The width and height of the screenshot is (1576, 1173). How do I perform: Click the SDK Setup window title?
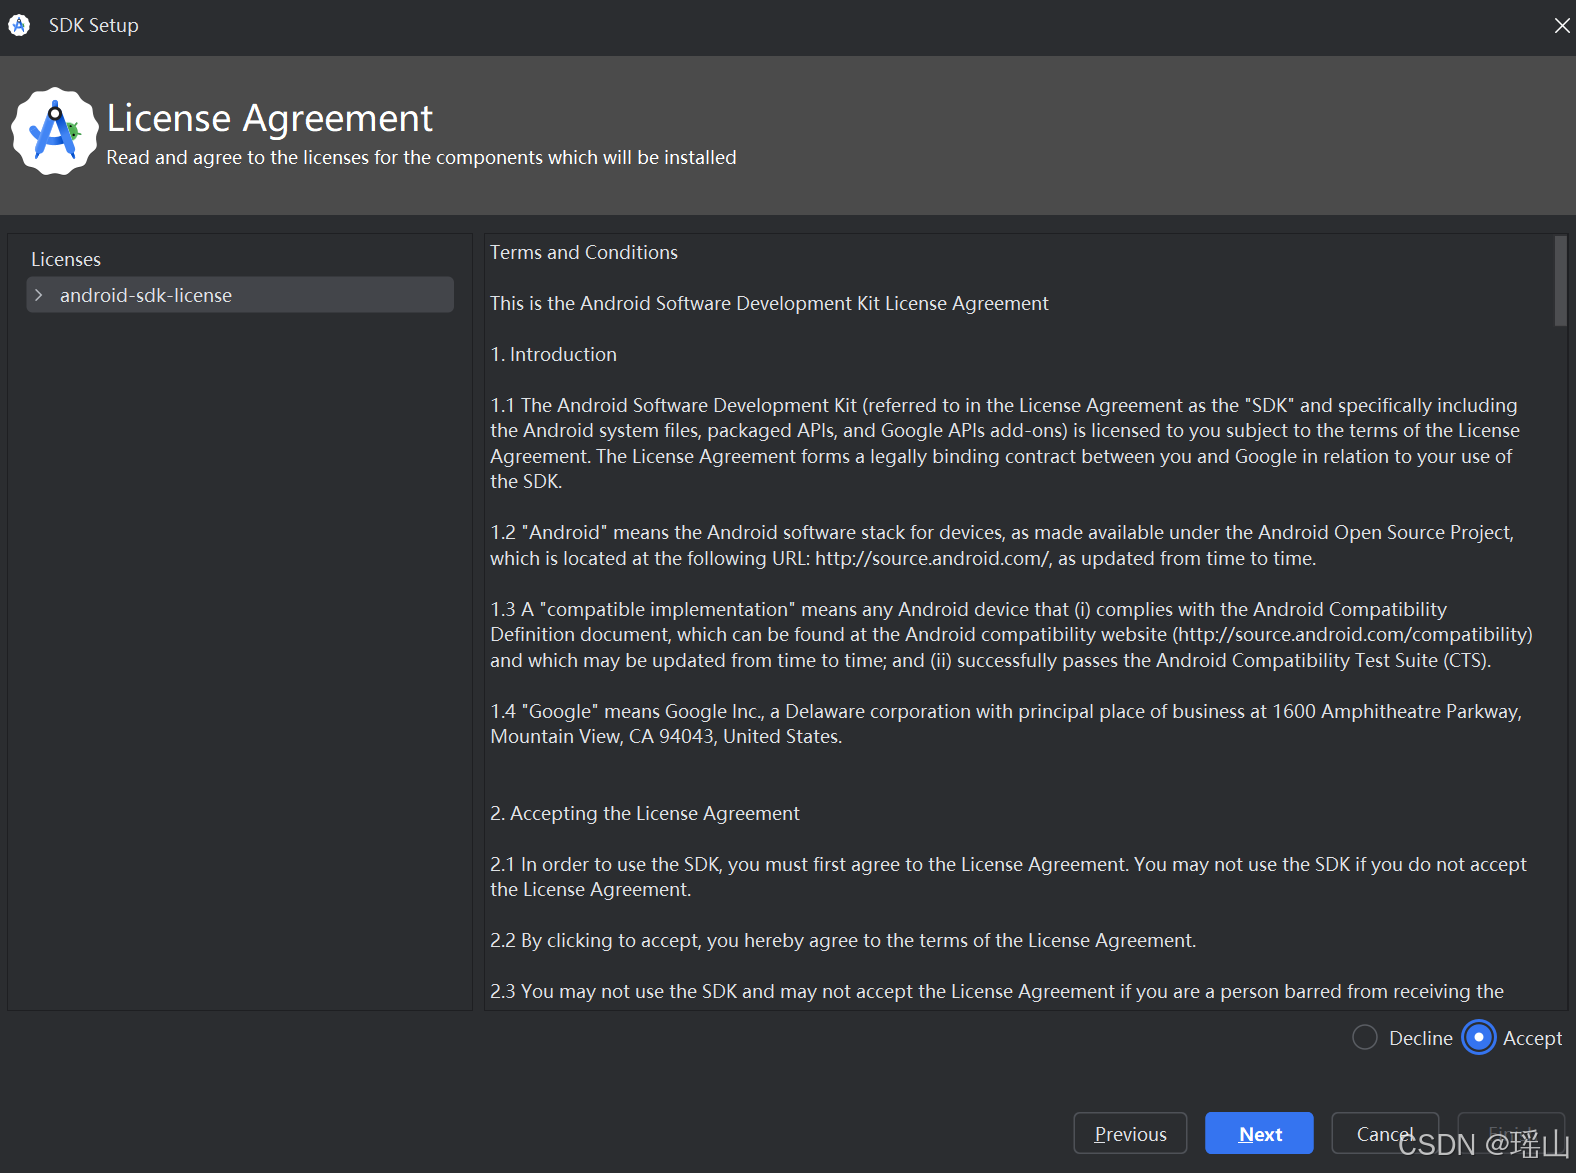pyautogui.click(x=94, y=25)
